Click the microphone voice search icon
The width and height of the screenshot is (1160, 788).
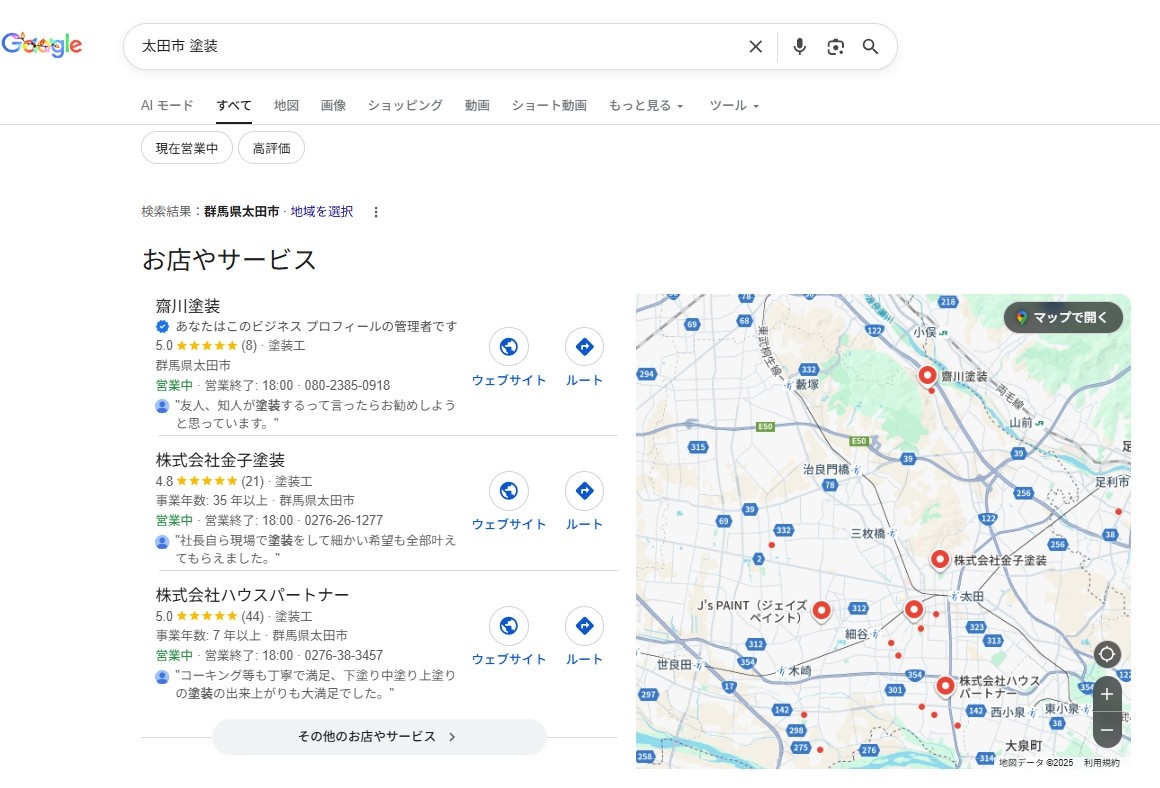point(799,46)
